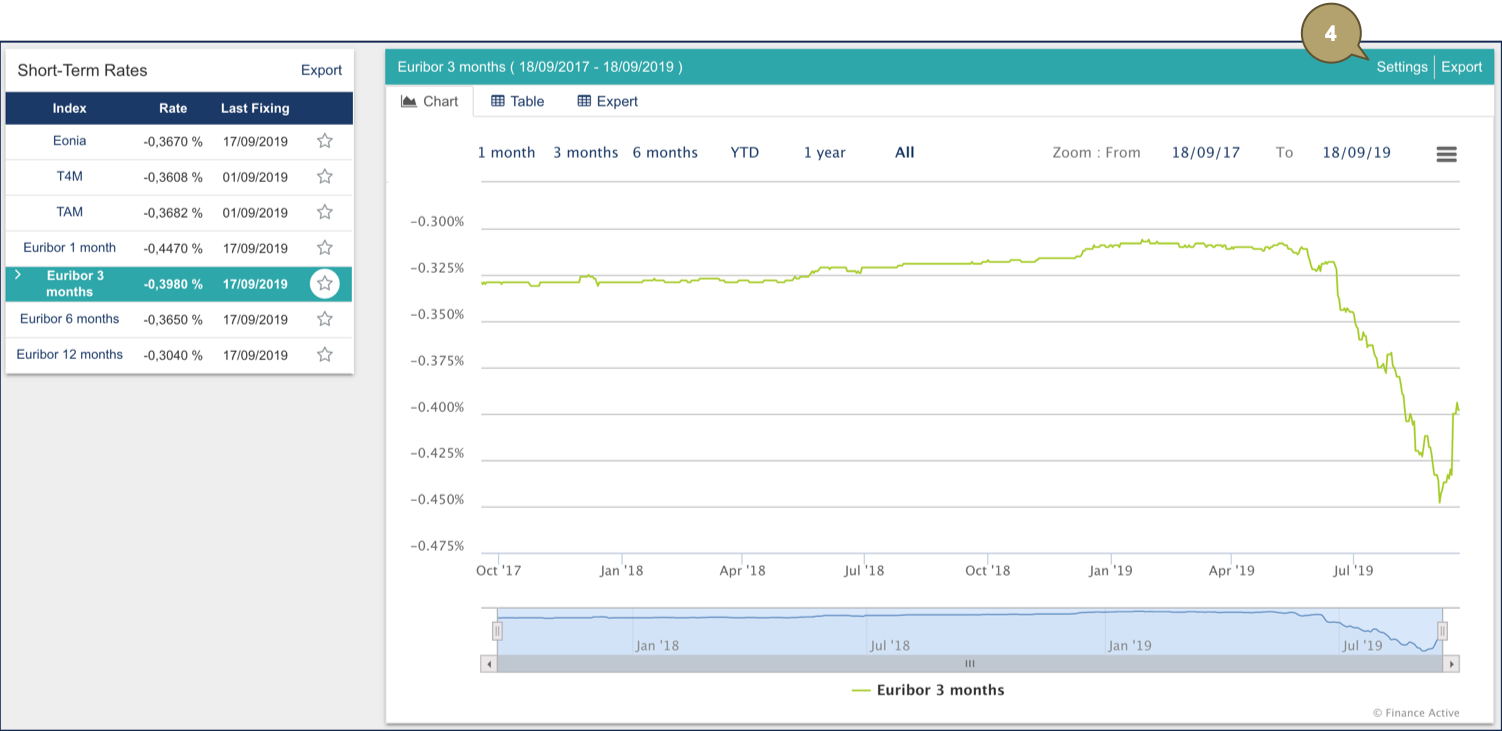Click the navigator scrollbar right arrow
The height and width of the screenshot is (731, 1502).
(1452, 664)
